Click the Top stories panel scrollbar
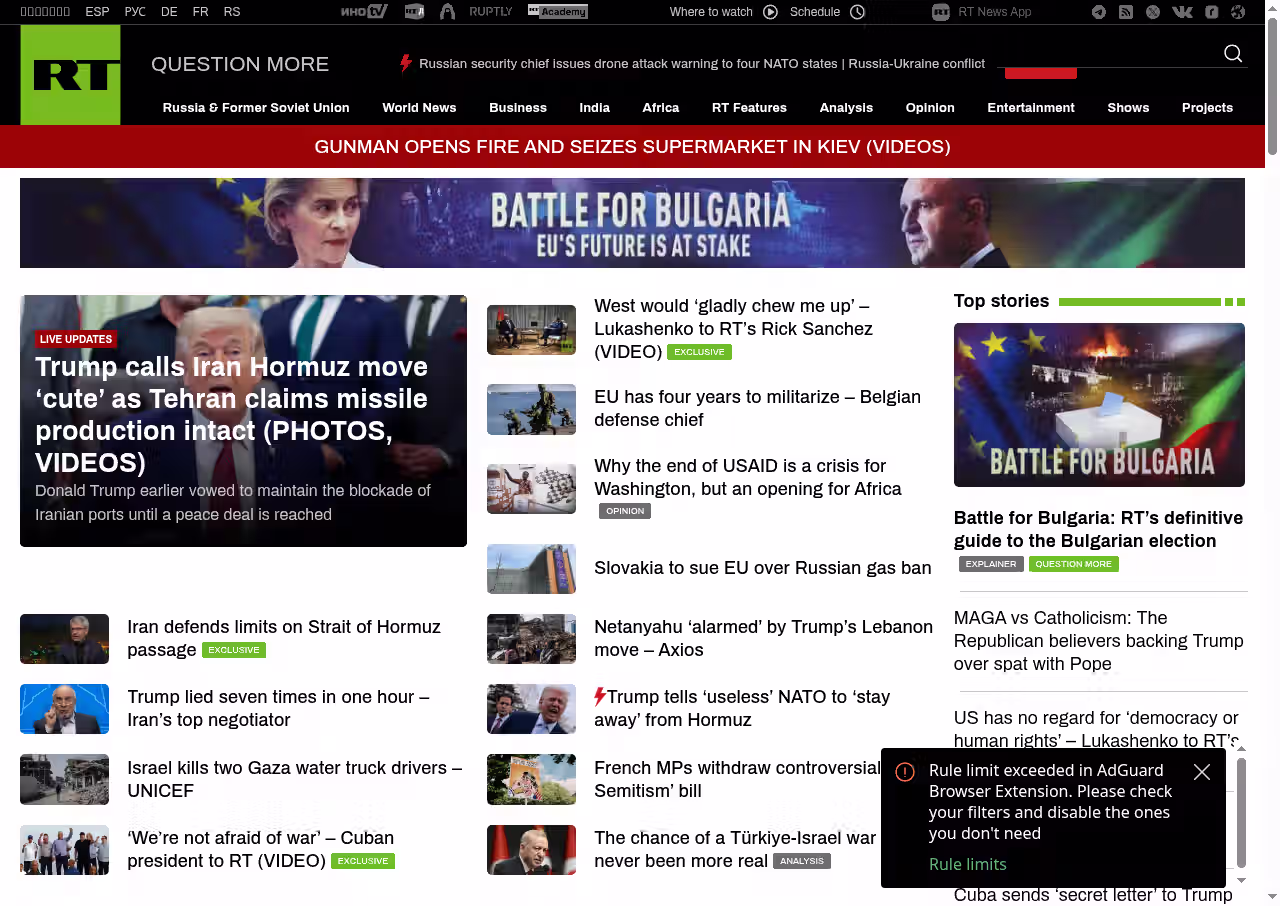The width and height of the screenshot is (1280, 906). pos(1241,812)
